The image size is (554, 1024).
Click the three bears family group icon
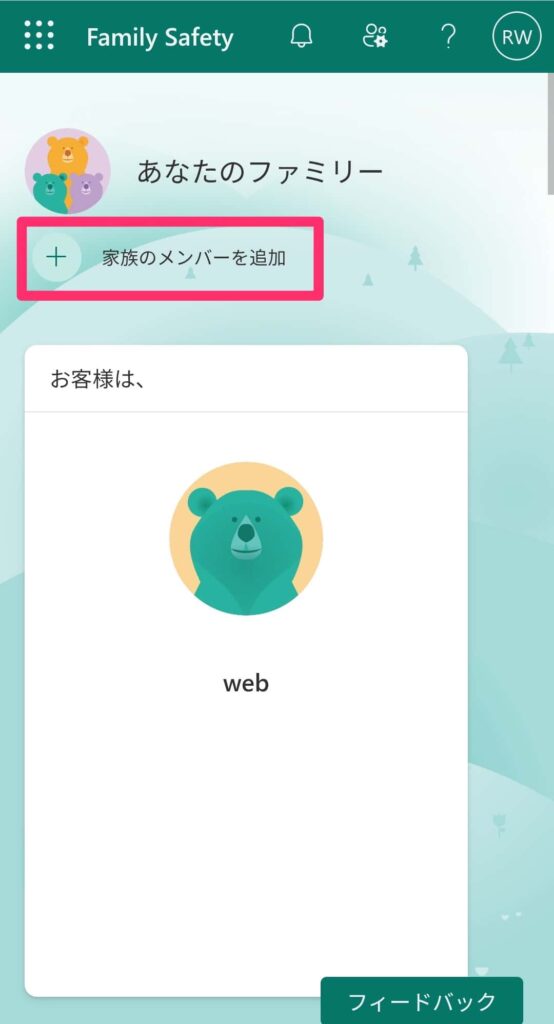67,171
